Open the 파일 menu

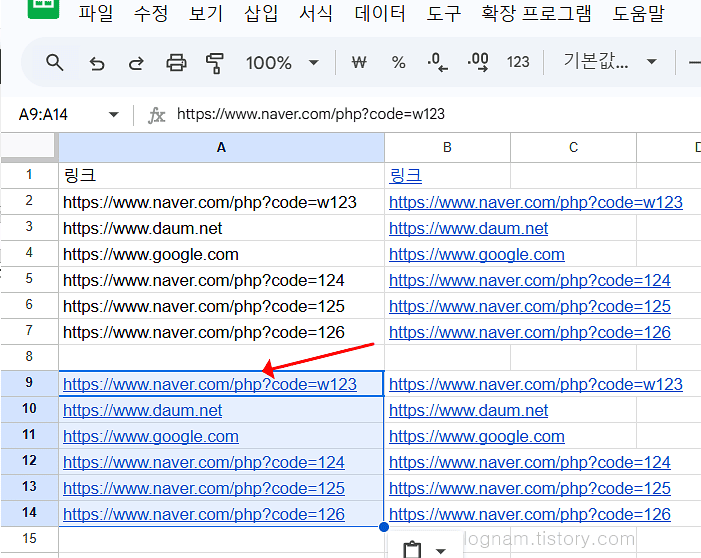tap(96, 13)
